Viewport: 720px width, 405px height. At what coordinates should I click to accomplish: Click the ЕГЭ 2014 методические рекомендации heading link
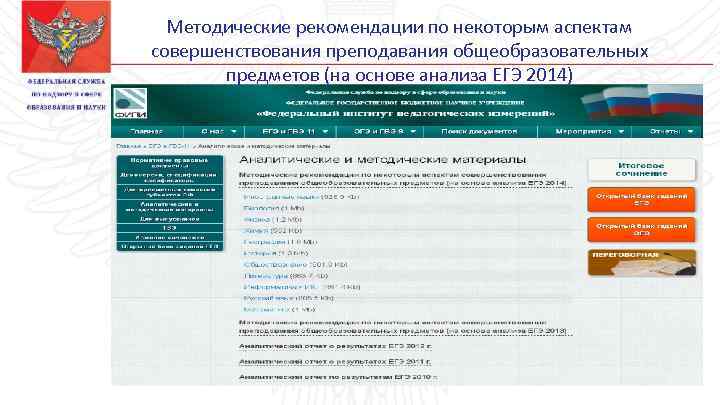[x=403, y=179]
